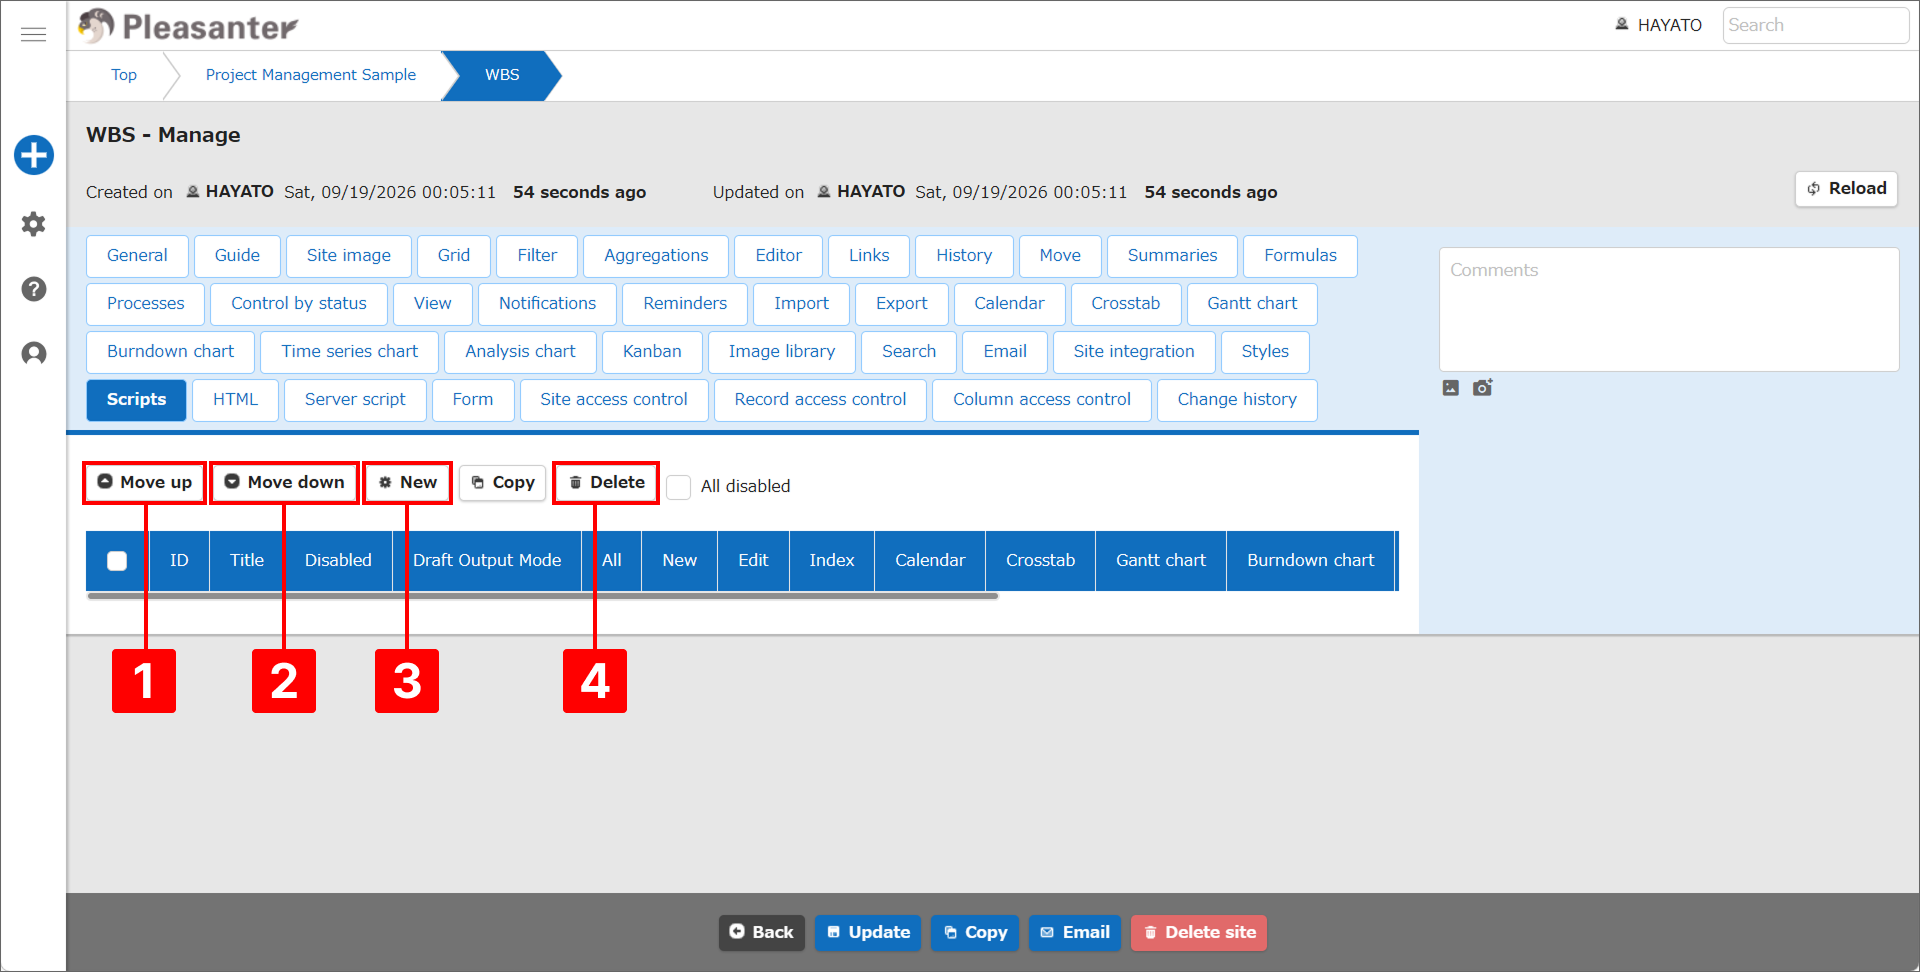Open the History tab
The image size is (1920, 972).
[964, 256]
